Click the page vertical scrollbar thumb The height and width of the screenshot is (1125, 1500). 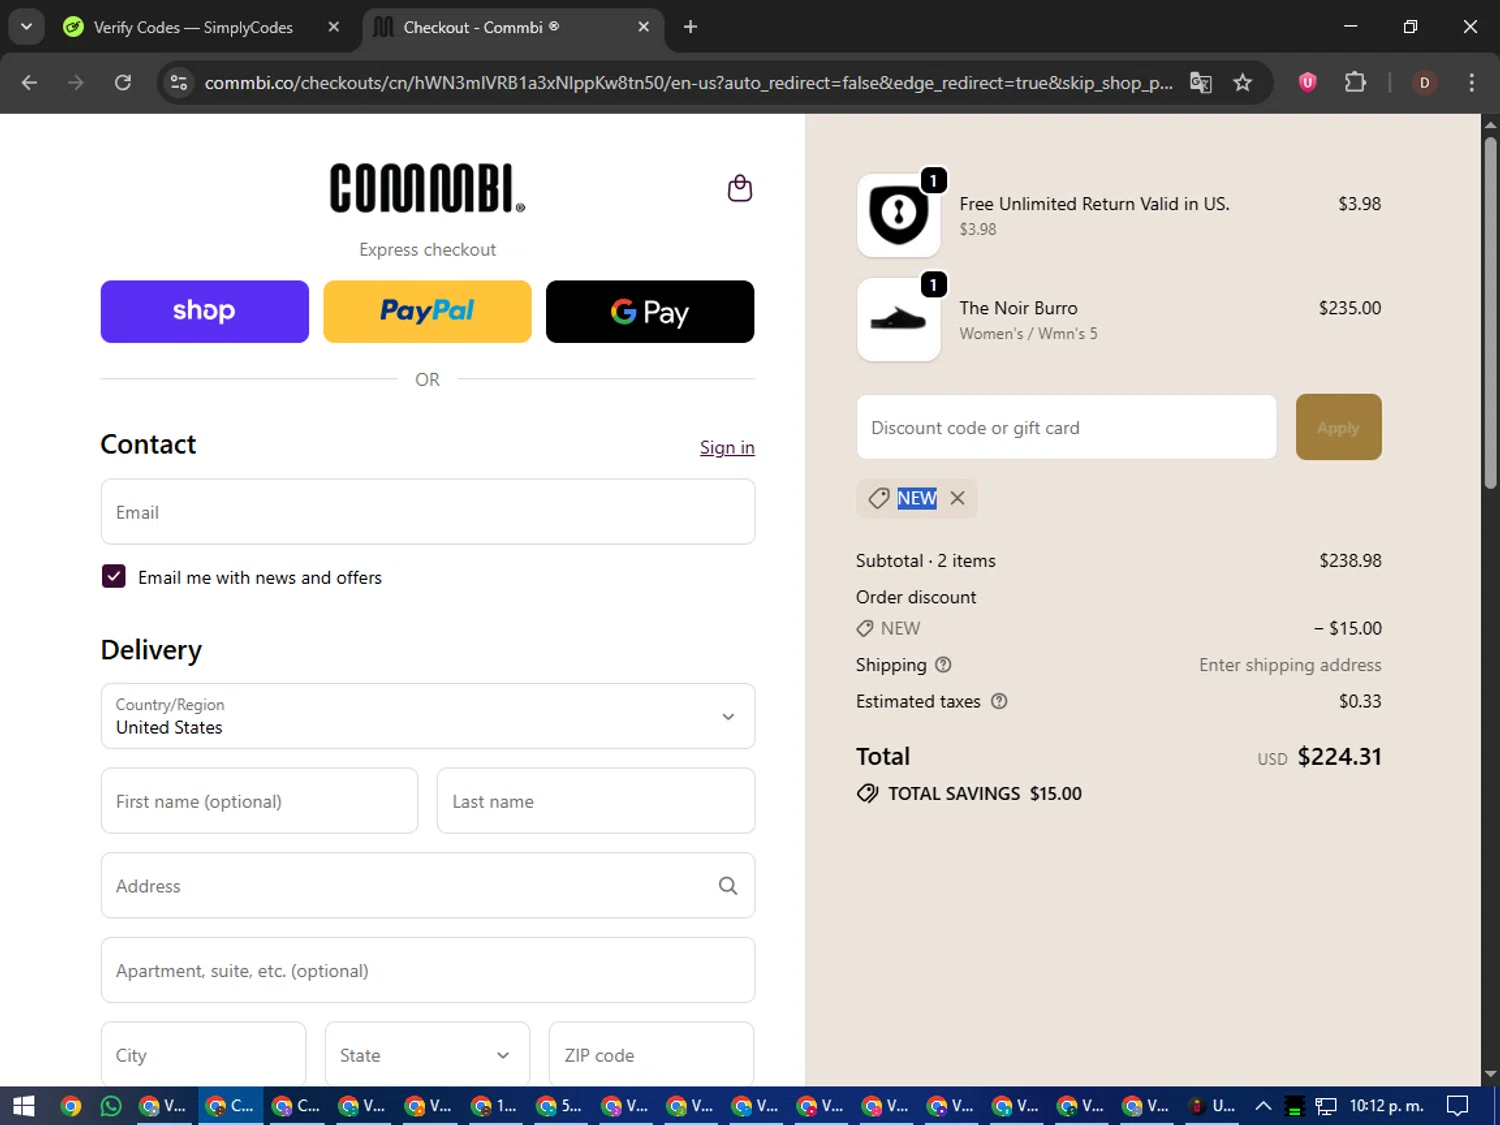point(1490,312)
